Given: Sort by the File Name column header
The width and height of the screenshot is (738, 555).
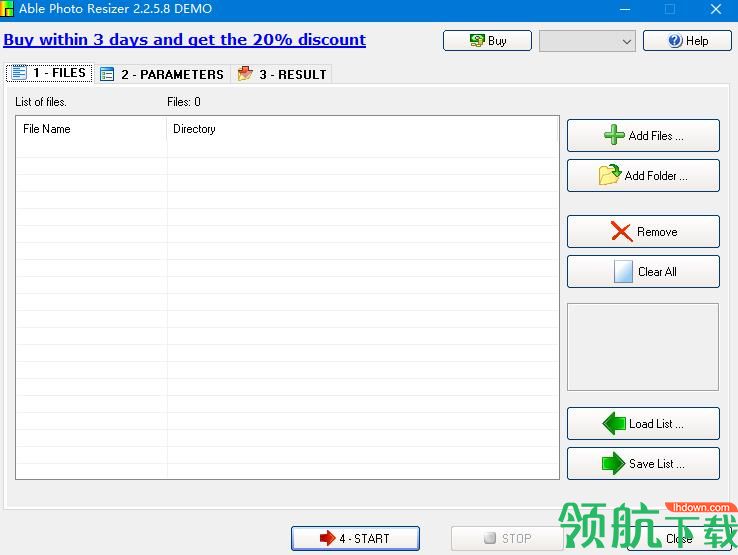Looking at the screenshot, I should pos(91,129).
